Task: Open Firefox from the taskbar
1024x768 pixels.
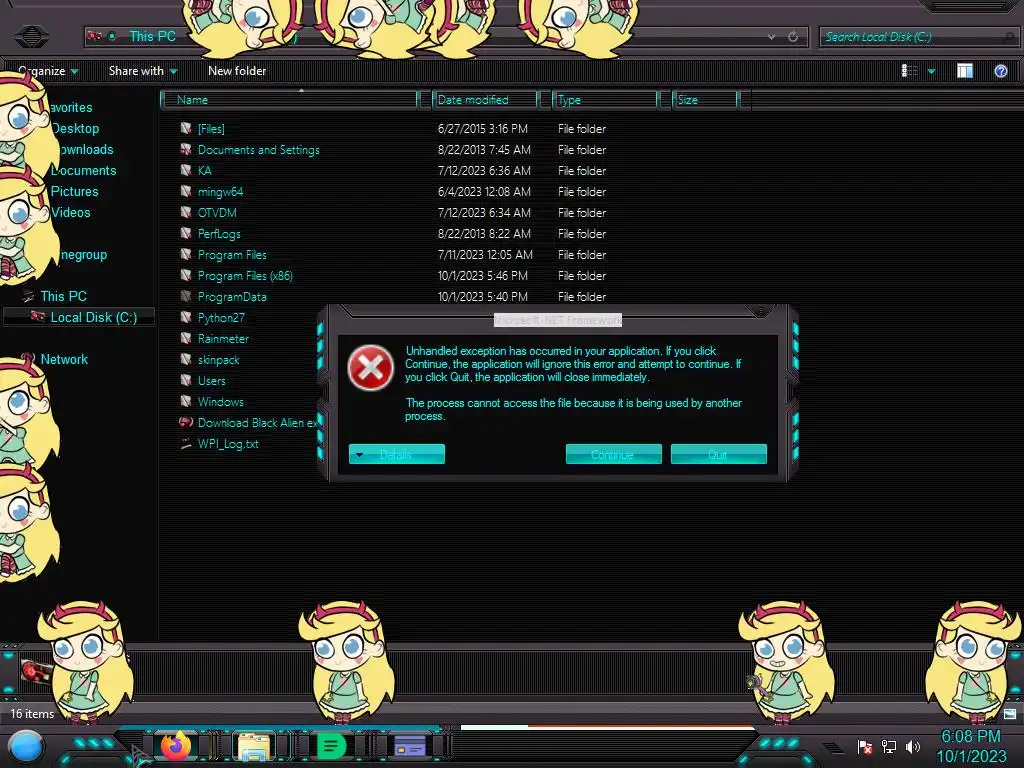Action: pyautogui.click(x=175, y=746)
